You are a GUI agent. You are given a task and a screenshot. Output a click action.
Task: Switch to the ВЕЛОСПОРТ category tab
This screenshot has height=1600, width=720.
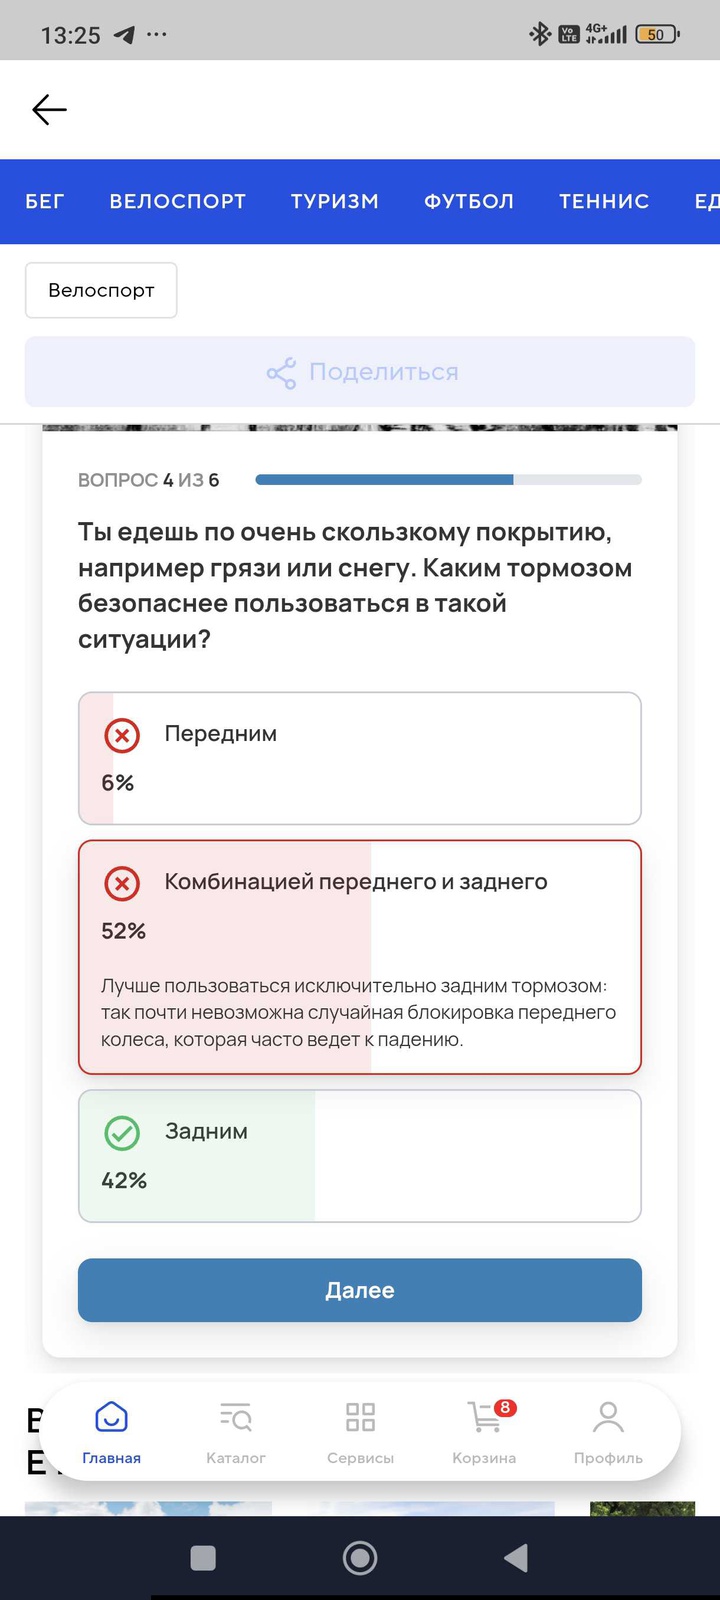[x=178, y=201]
